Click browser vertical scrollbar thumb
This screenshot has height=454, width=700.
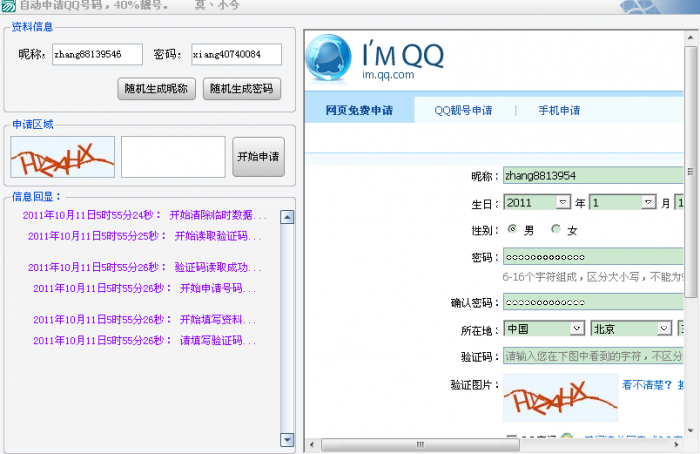click(x=691, y=171)
